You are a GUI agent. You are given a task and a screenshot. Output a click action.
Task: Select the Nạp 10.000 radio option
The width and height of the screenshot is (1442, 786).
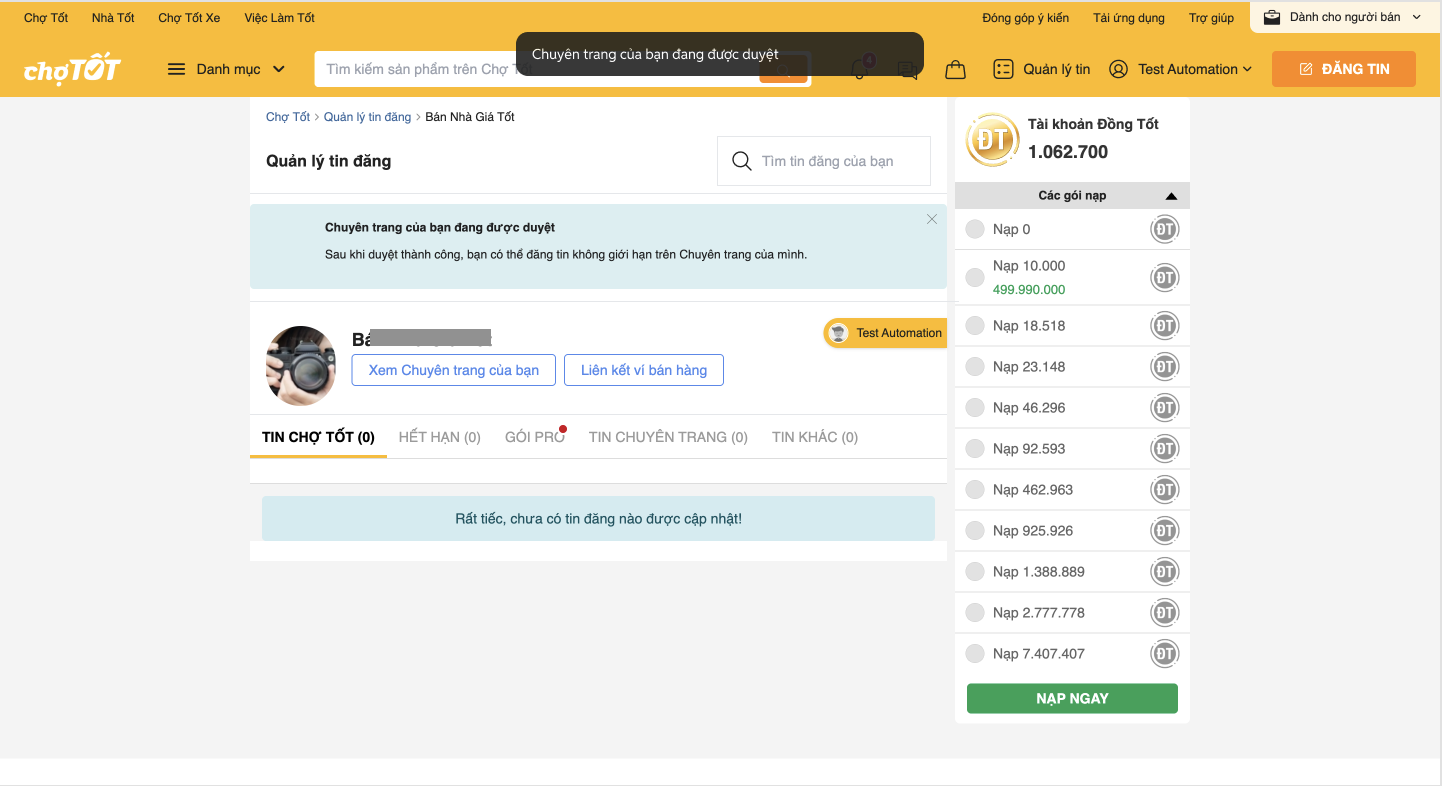(x=975, y=277)
